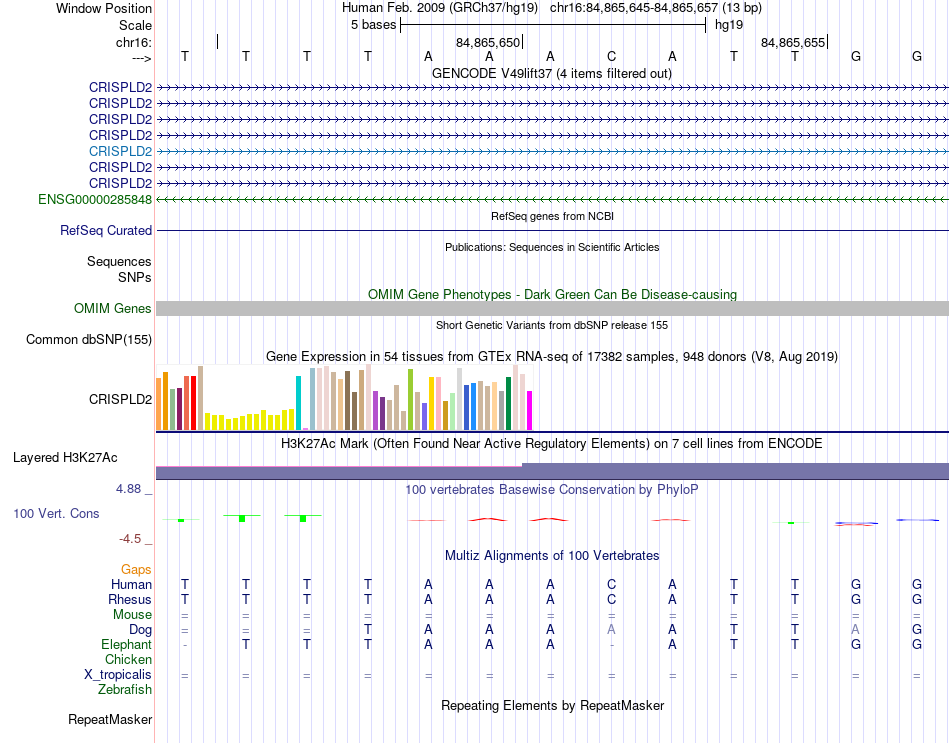Click the RefSeq Curated label
Viewport: 950px width, 743px height.
pos(105,230)
